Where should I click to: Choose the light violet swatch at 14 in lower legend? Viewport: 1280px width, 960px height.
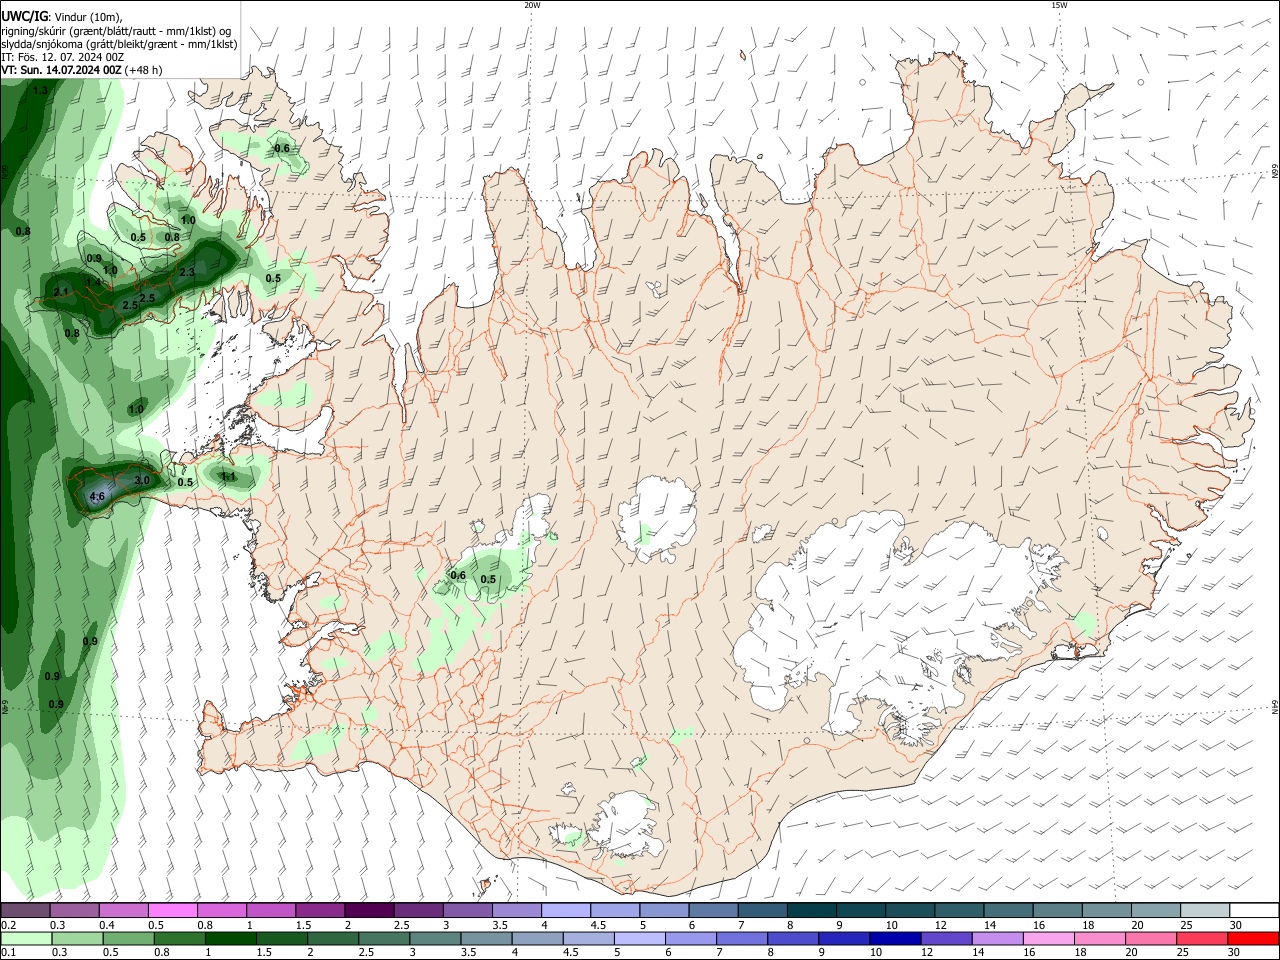(x=998, y=938)
